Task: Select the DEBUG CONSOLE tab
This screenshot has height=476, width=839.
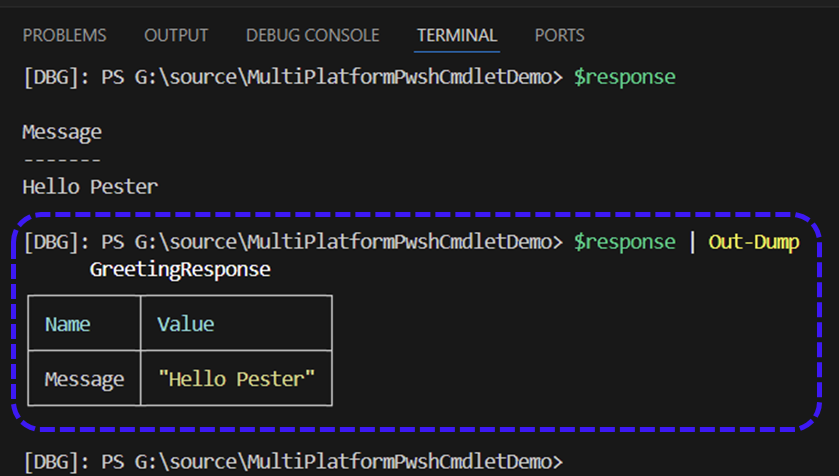Action: click(312, 35)
